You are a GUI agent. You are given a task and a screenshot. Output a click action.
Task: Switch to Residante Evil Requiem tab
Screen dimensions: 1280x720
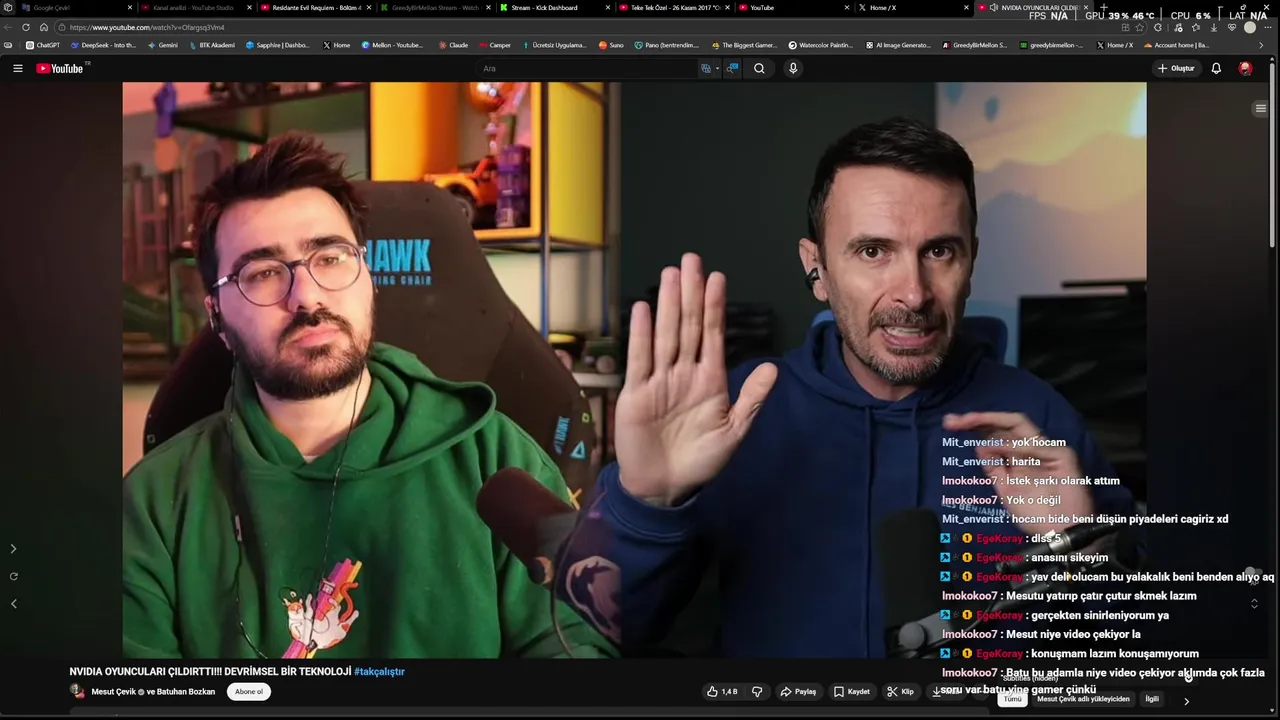[316, 7]
